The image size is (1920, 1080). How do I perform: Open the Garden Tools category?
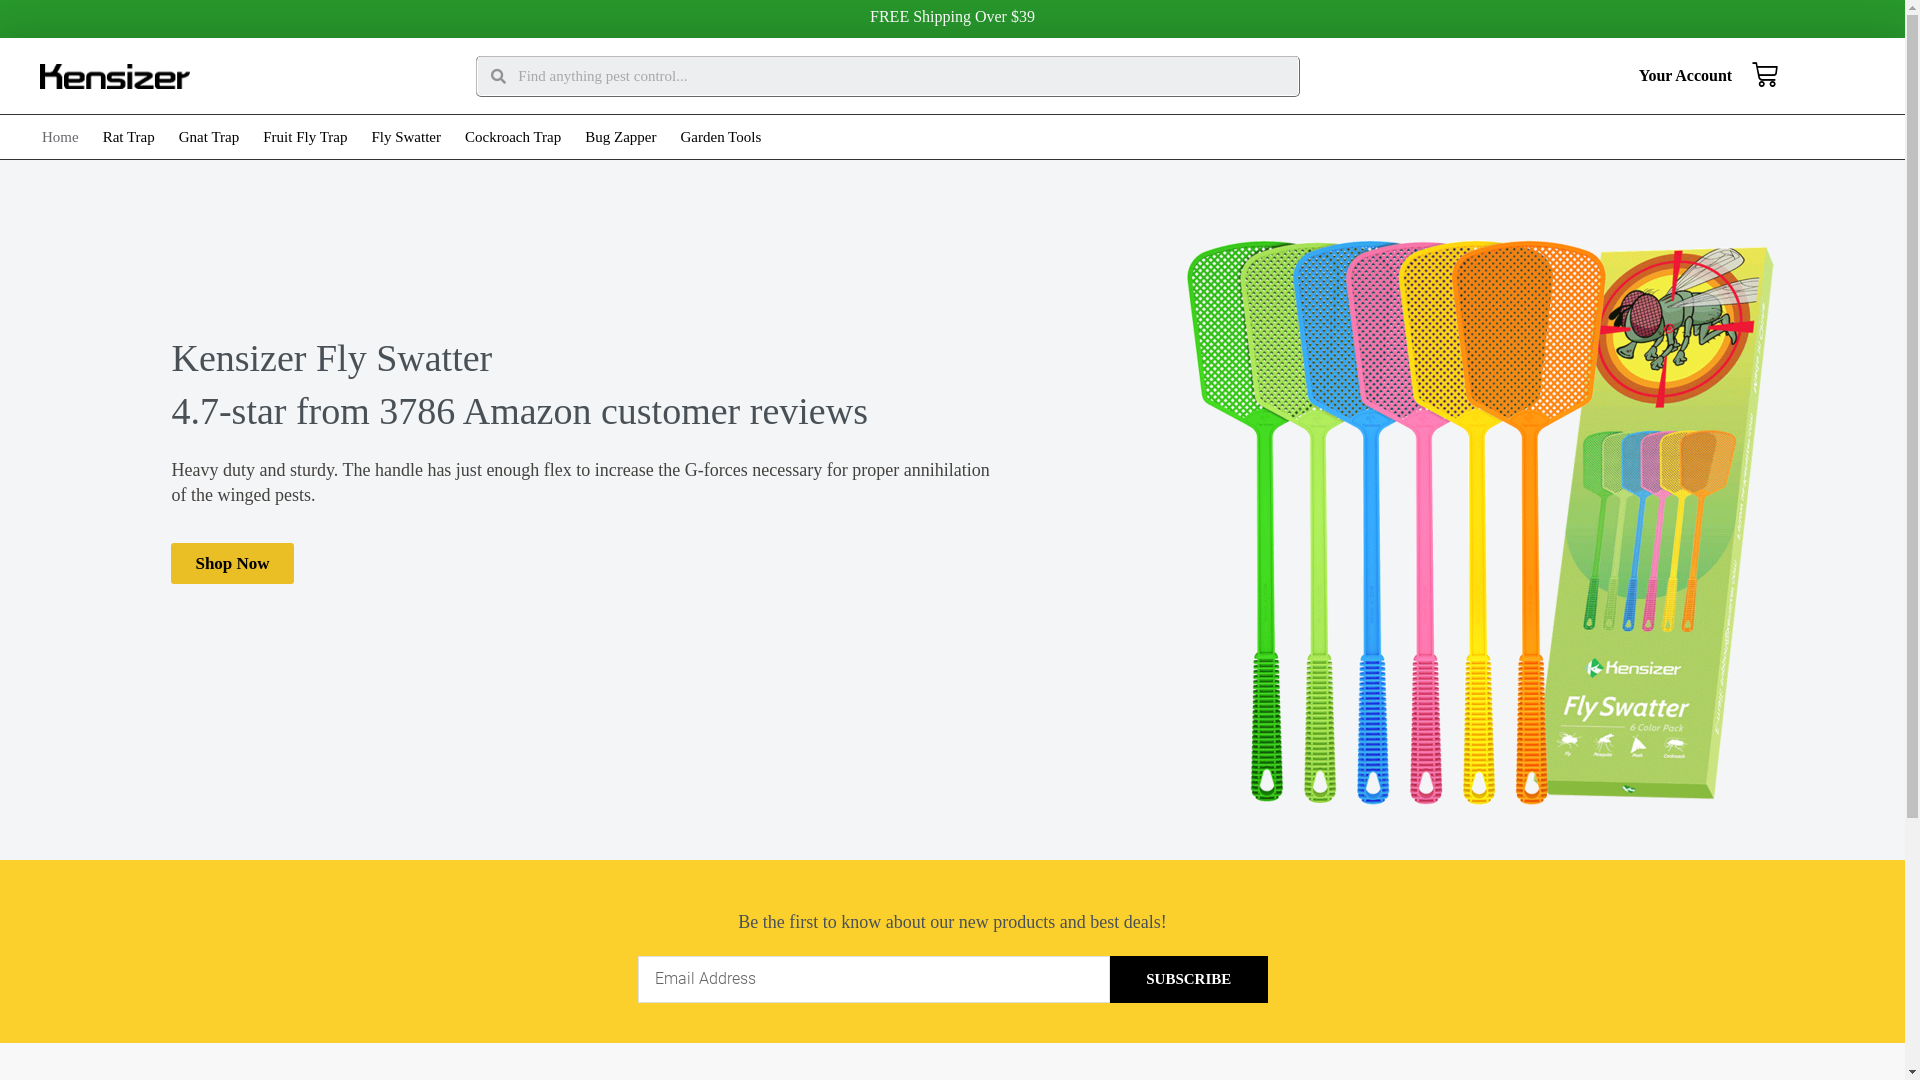(x=720, y=137)
